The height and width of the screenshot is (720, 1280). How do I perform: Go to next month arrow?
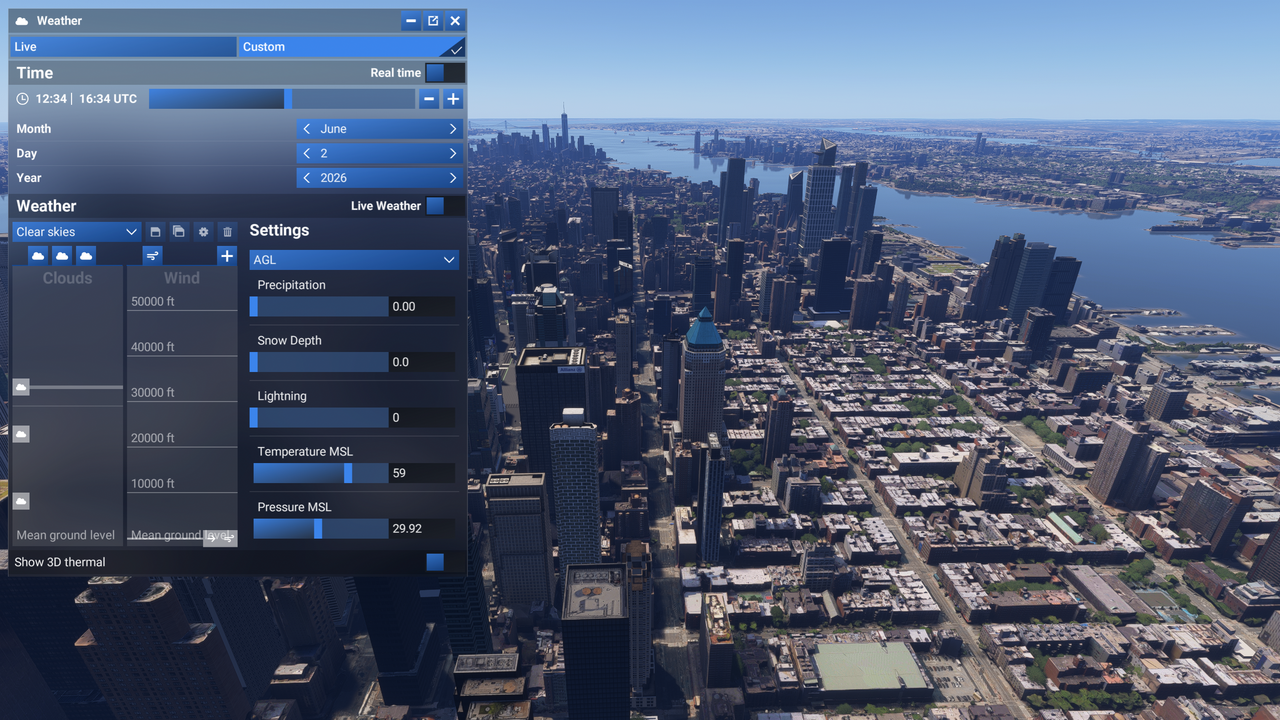(x=453, y=129)
